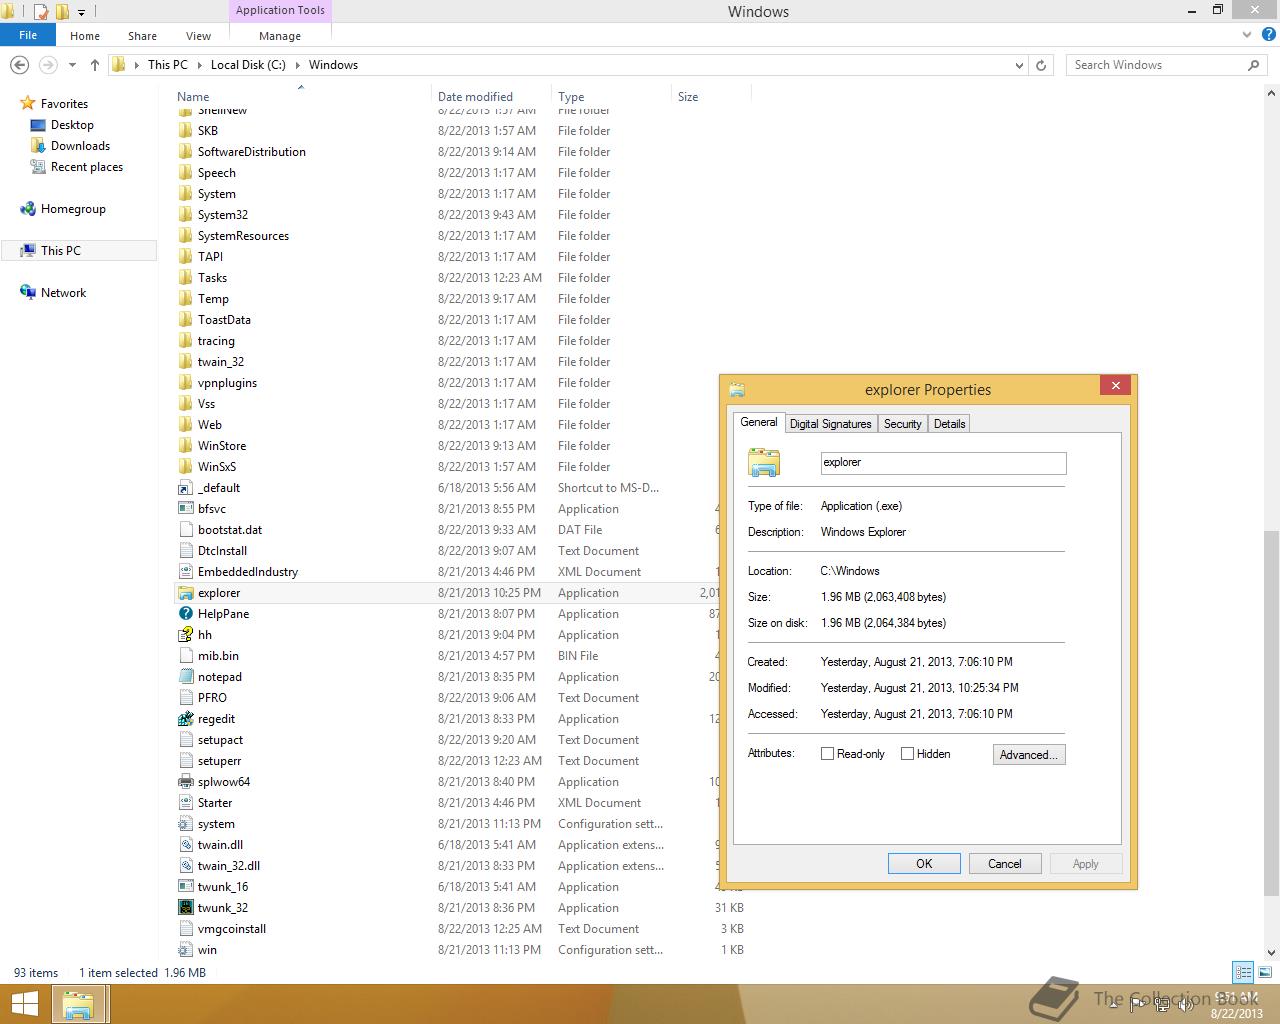Click OK in explorer Properties

tap(924, 864)
